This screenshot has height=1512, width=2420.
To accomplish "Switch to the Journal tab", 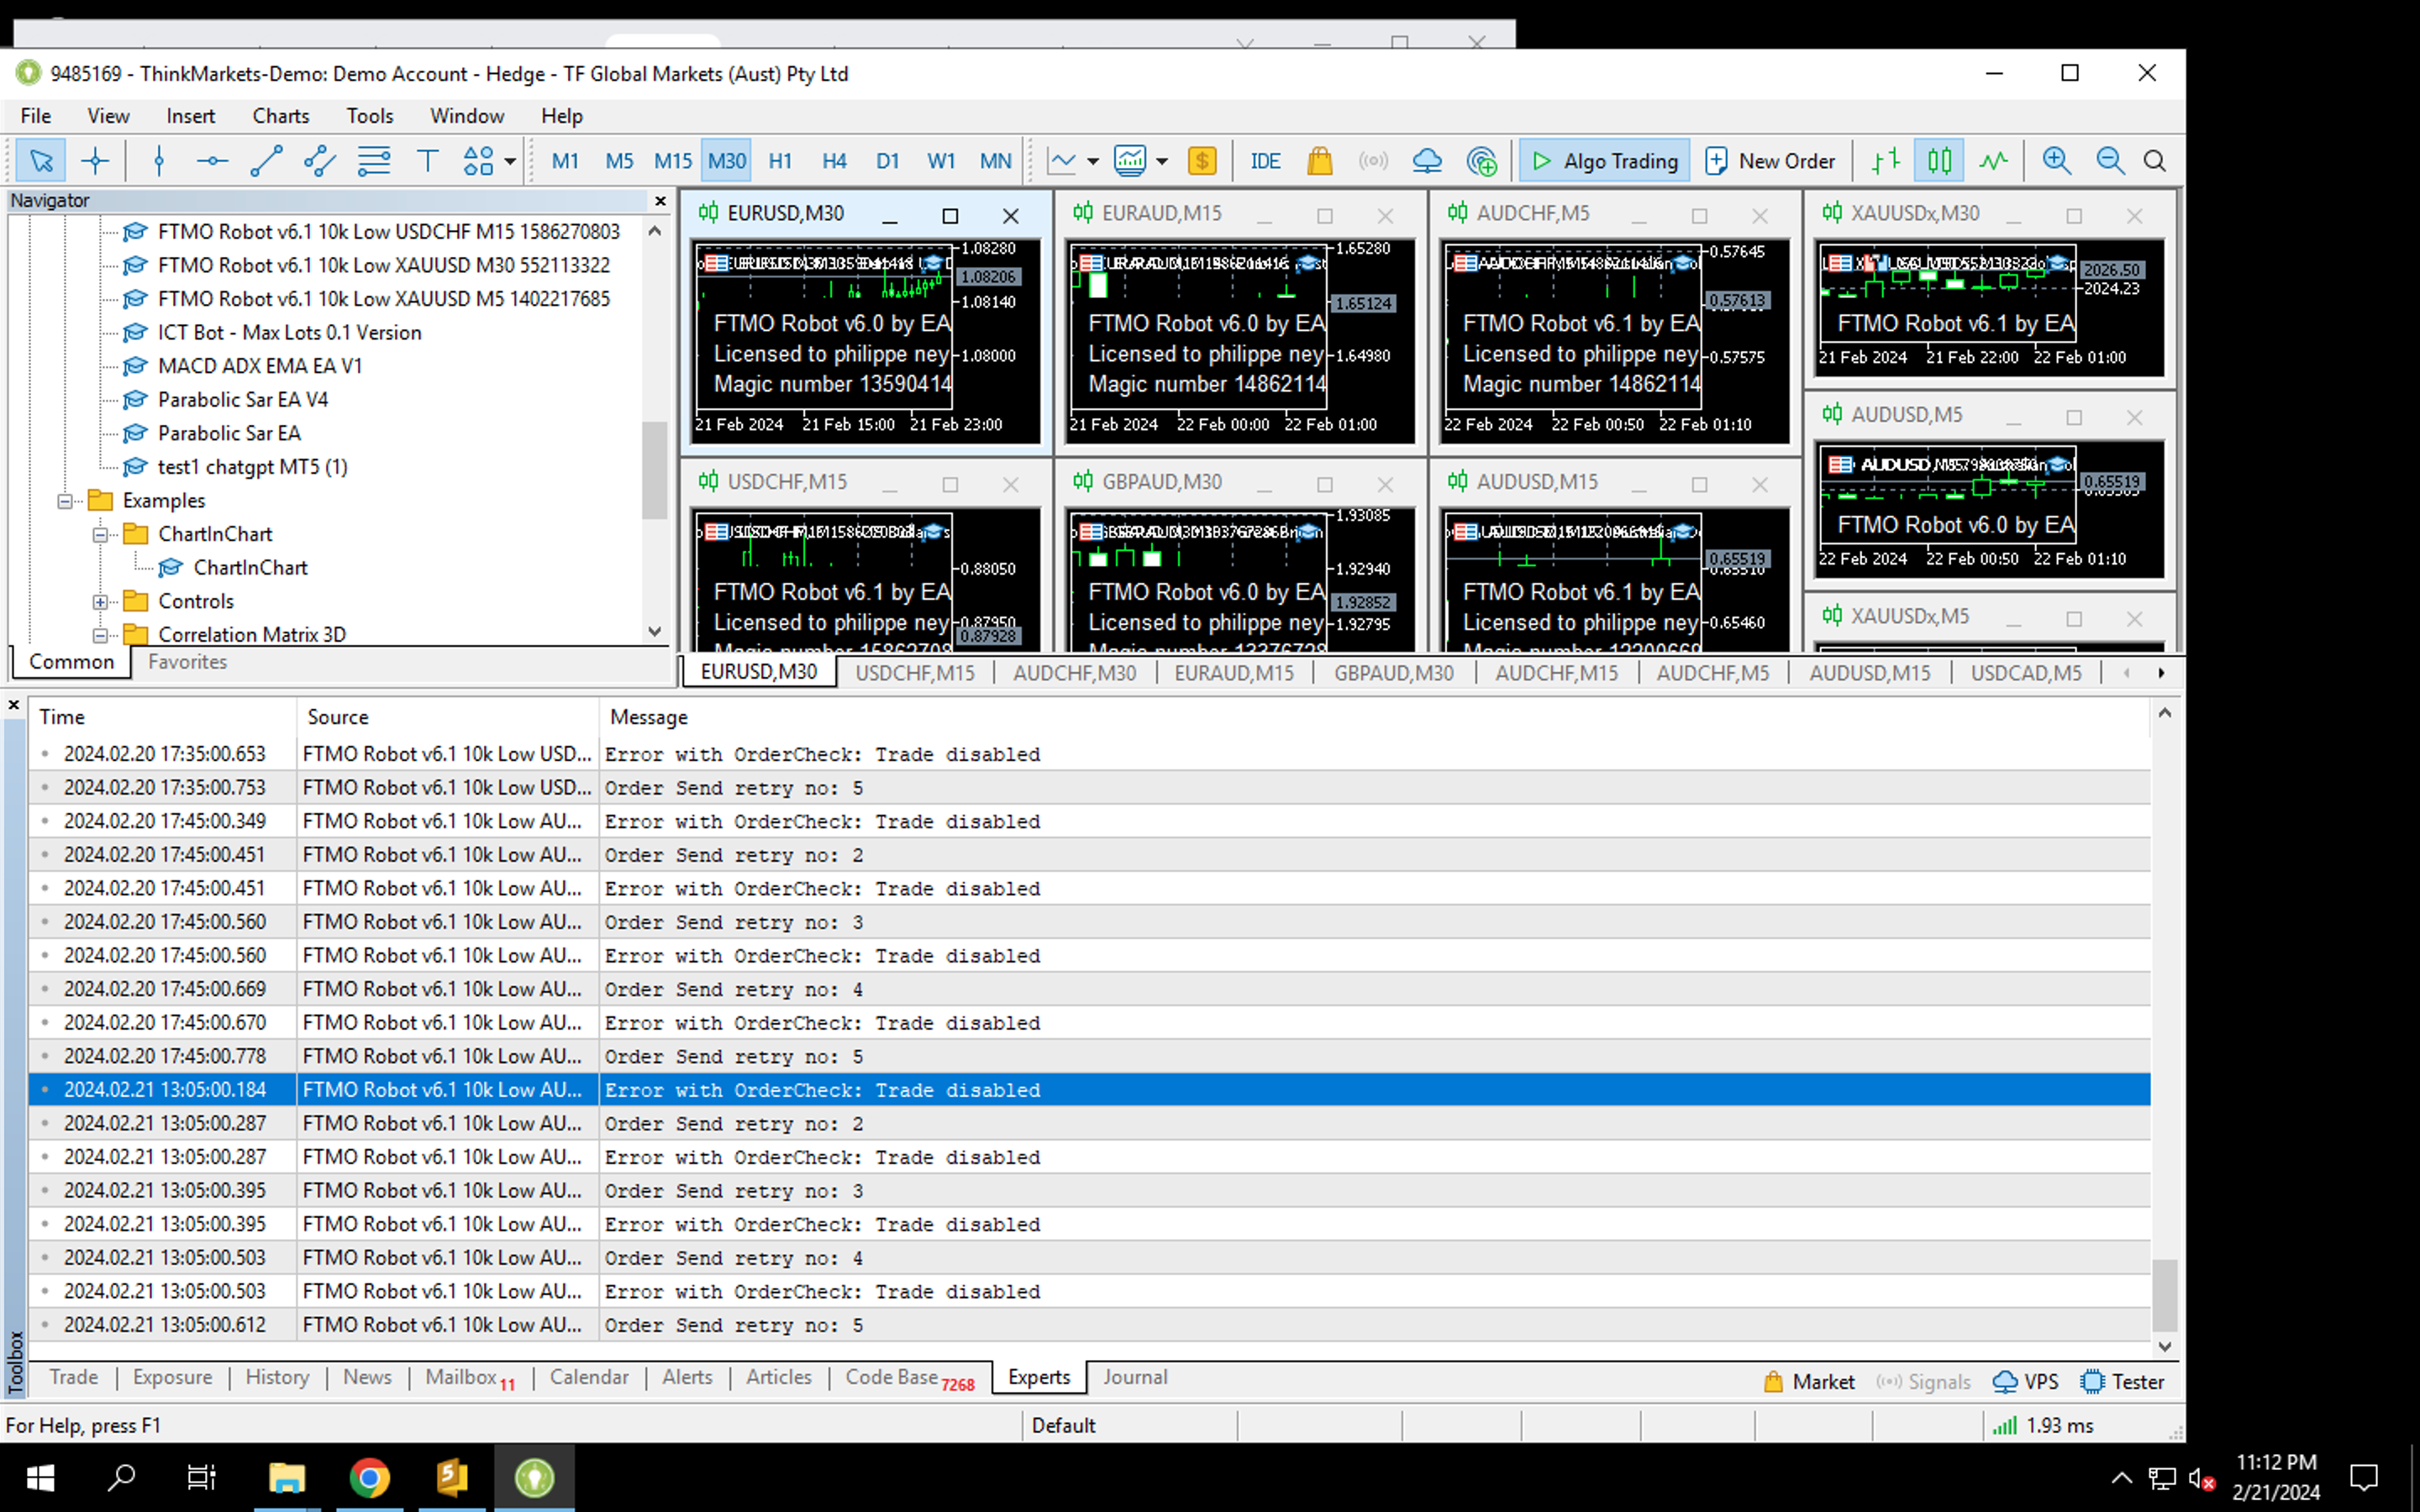I will click(x=1135, y=1377).
